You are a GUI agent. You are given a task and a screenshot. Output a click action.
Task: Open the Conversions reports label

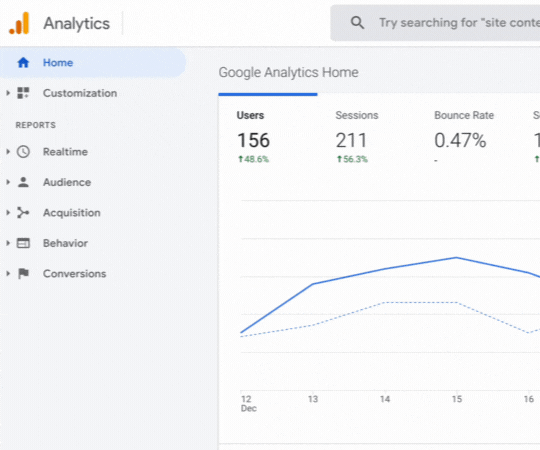pyautogui.click(x=74, y=274)
